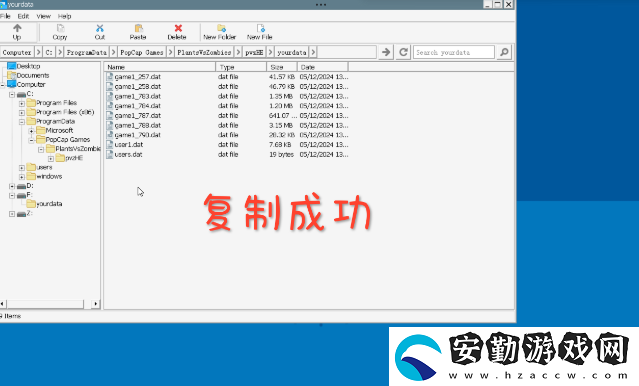Click the PopCap Games breadcrumb segment

(142, 53)
